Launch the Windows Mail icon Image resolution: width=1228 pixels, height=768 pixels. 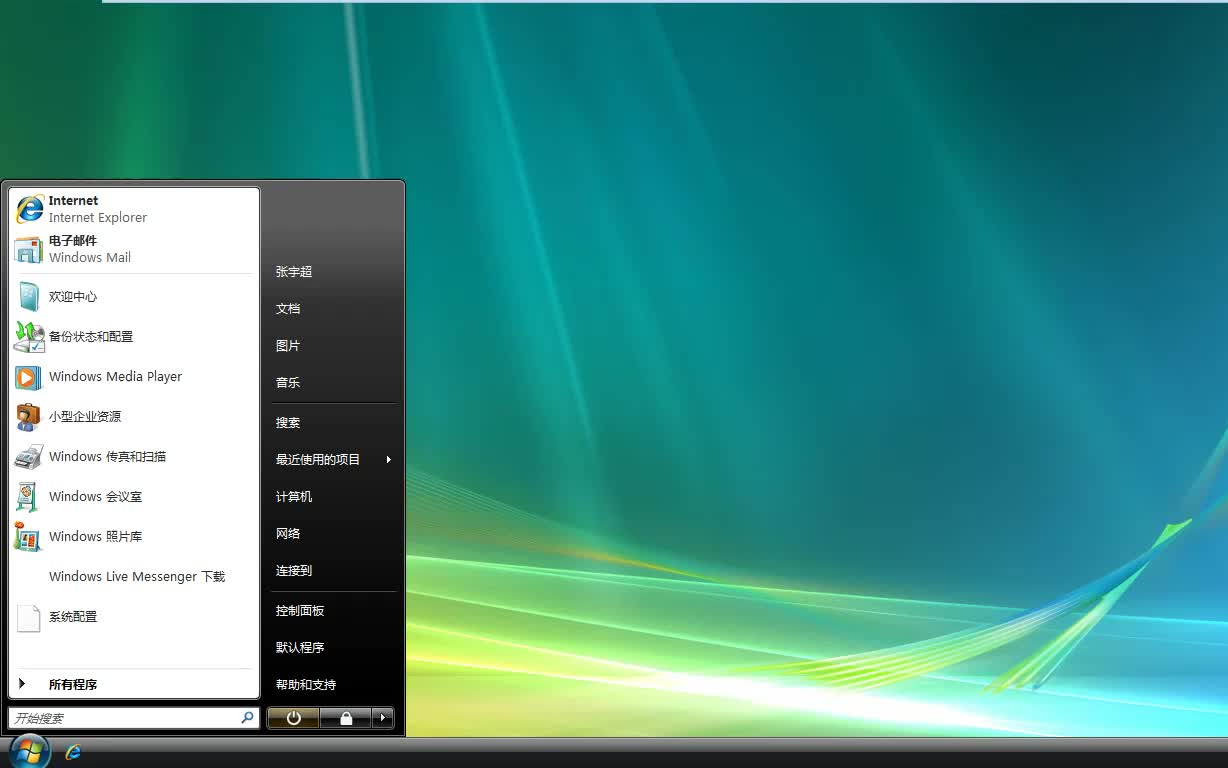[29, 249]
